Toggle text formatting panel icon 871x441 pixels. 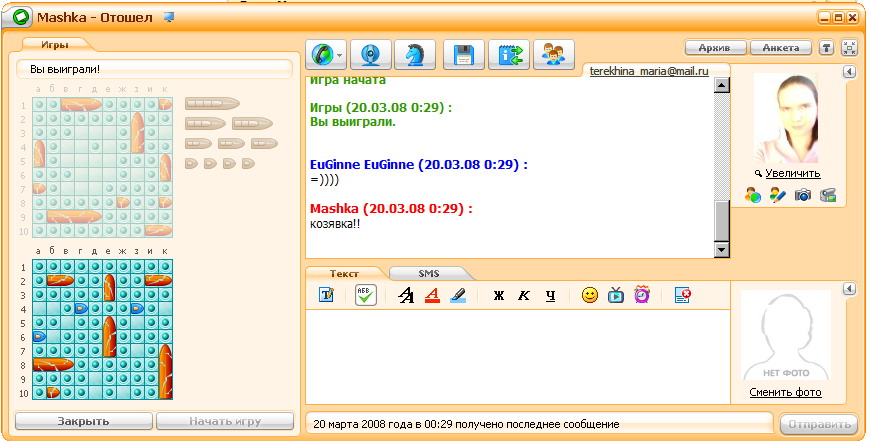click(326, 295)
